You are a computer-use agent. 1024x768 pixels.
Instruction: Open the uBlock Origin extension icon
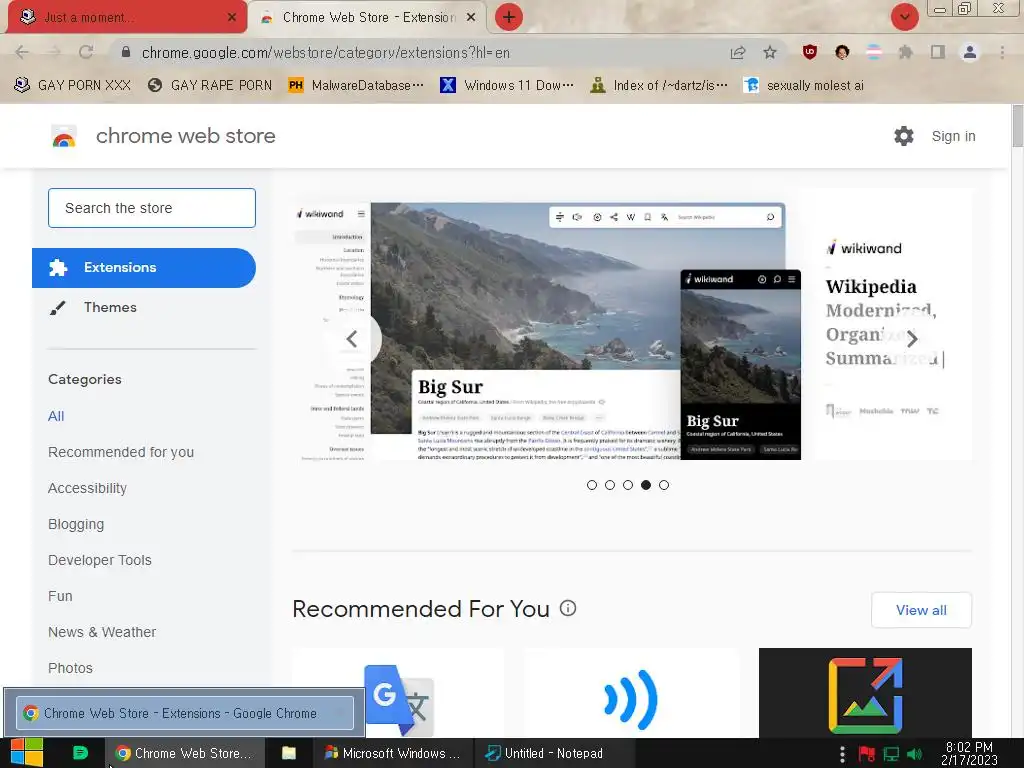[810, 52]
